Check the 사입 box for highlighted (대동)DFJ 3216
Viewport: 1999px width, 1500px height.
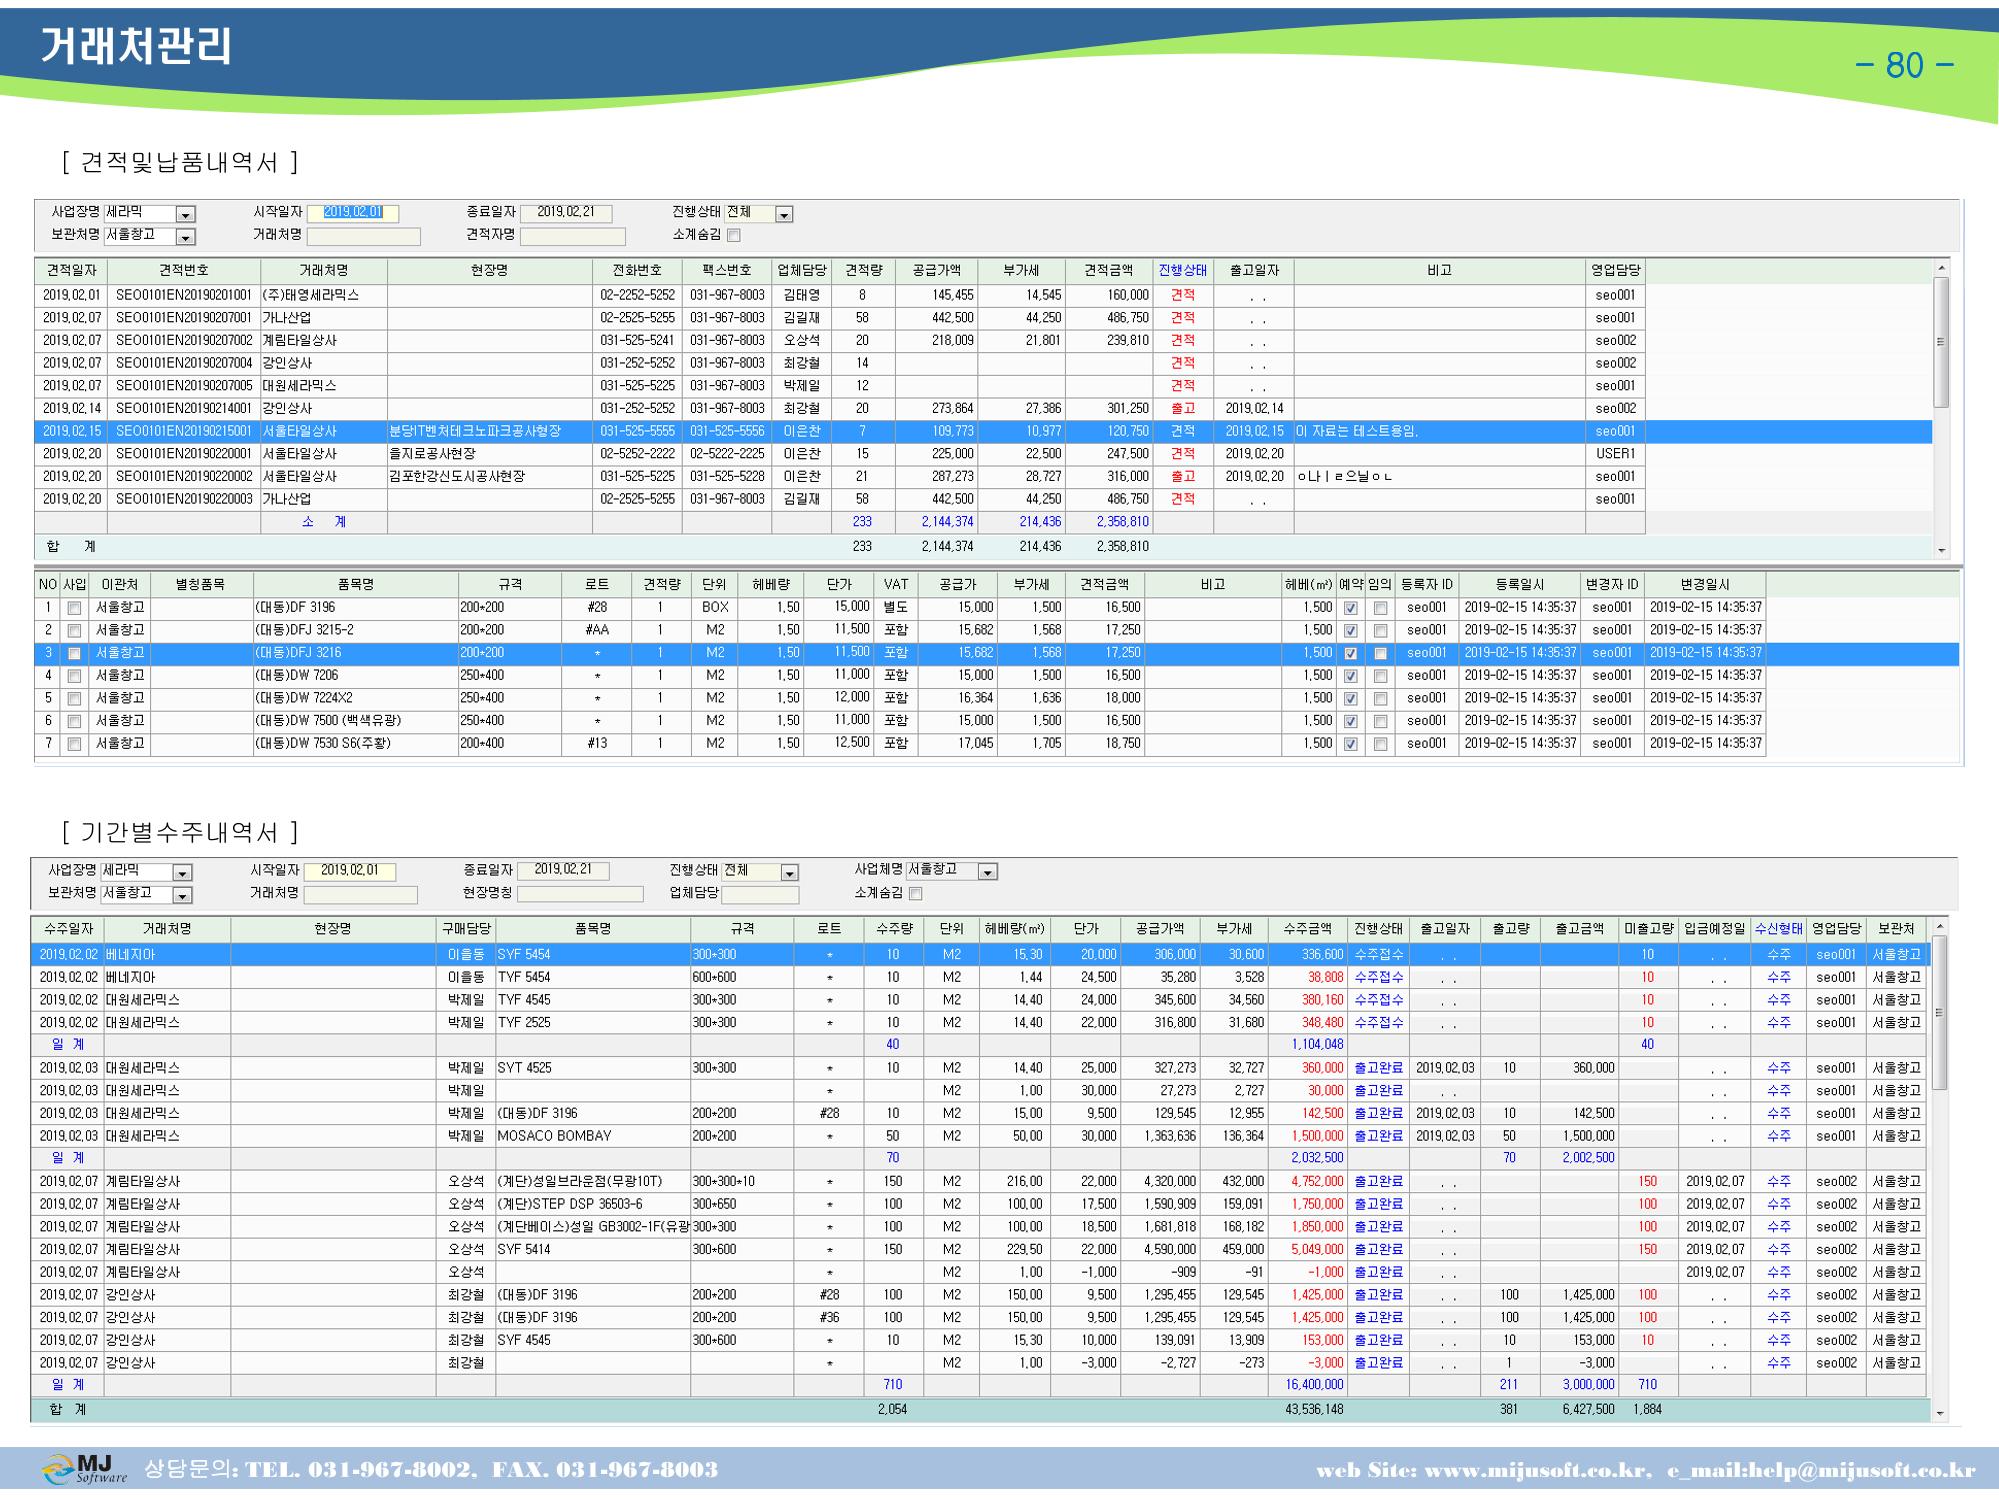click(74, 654)
